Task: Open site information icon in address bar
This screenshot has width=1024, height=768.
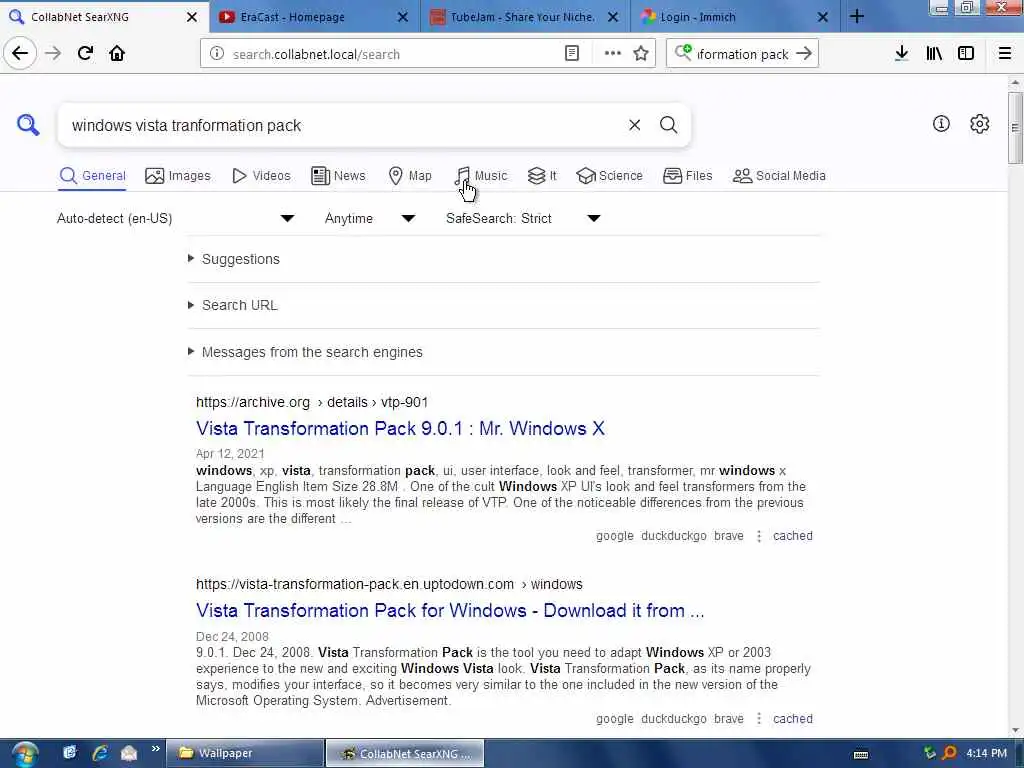Action: 217,54
